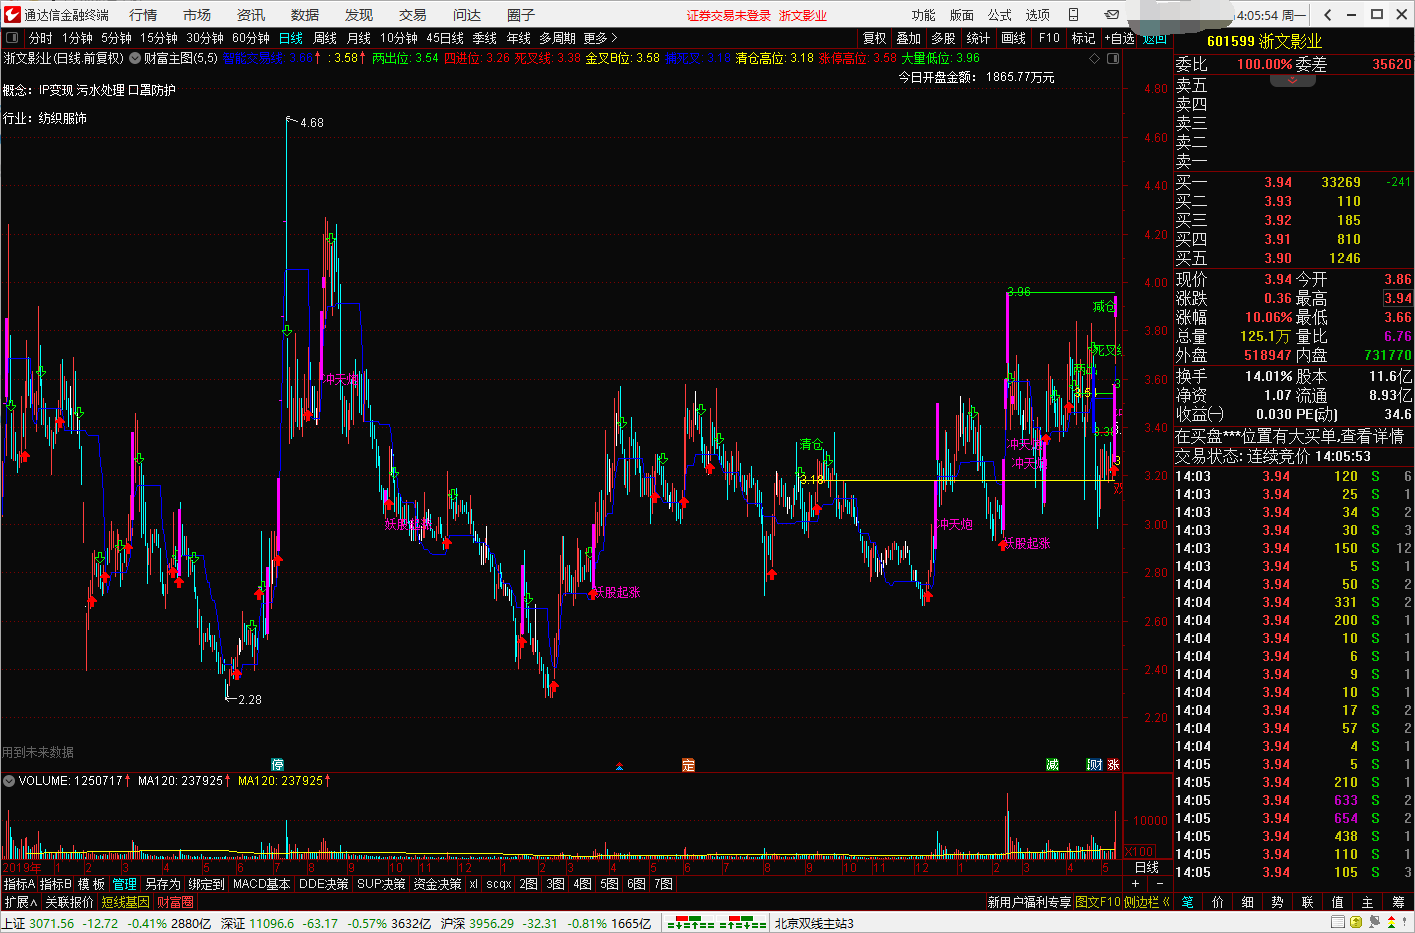The width and height of the screenshot is (1415, 933).
Task: Switch to 7图 chart layout
Action: click(x=663, y=884)
